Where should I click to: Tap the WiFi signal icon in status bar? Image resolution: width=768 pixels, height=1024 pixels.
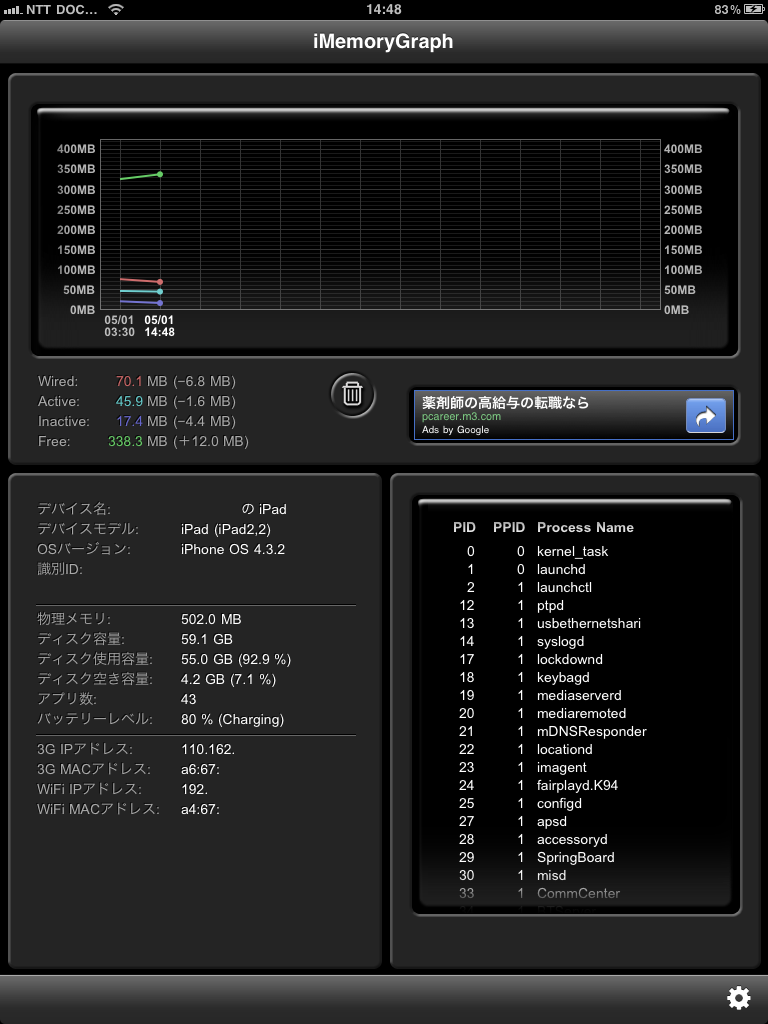click(x=116, y=9)
